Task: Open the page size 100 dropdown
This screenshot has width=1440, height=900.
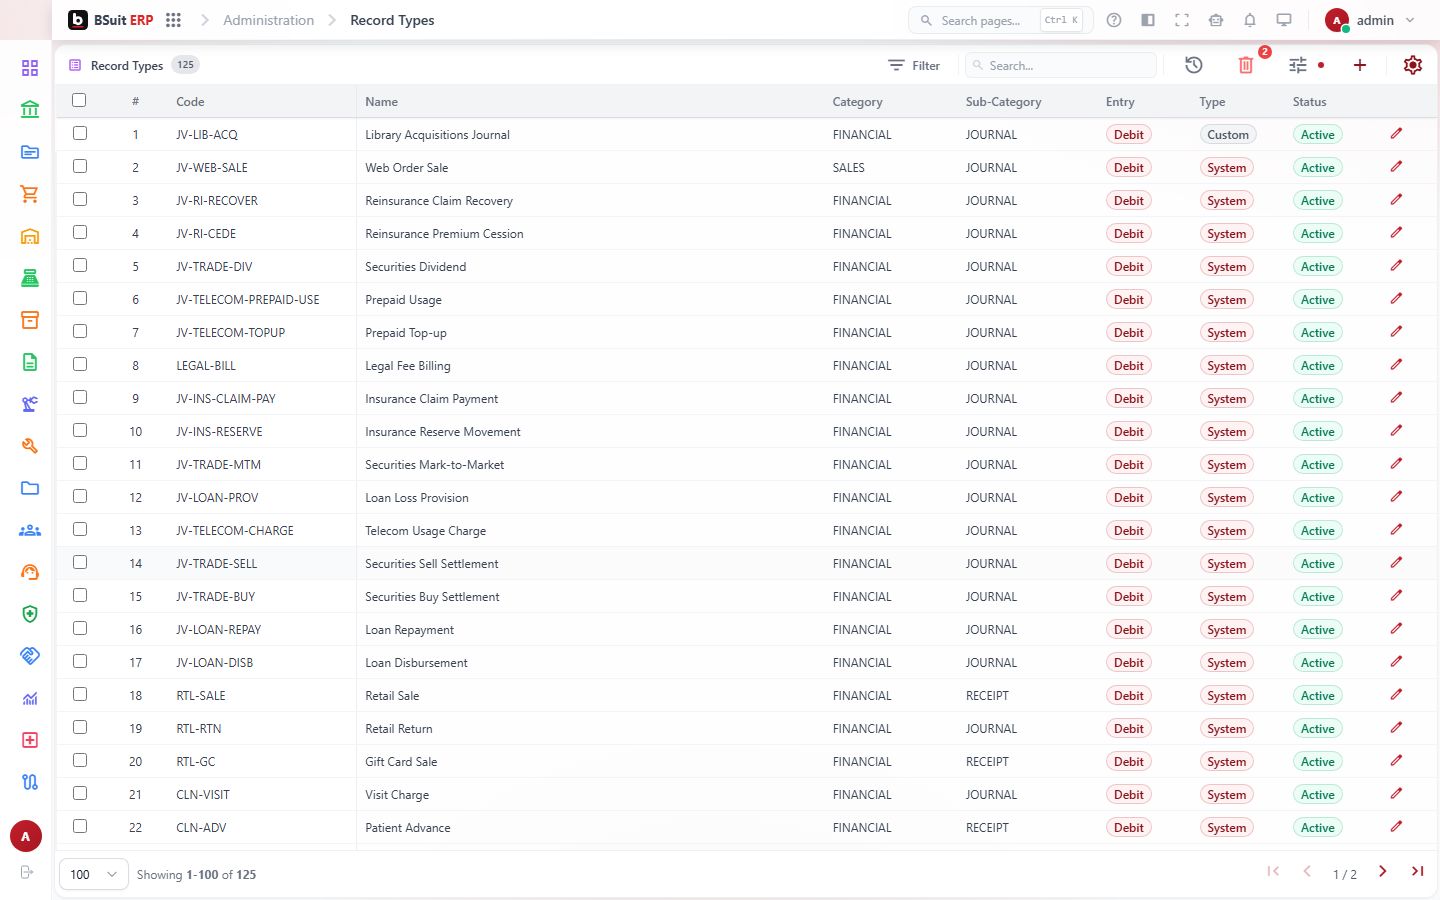Action: pyautogui.click(x=94, y=874)
